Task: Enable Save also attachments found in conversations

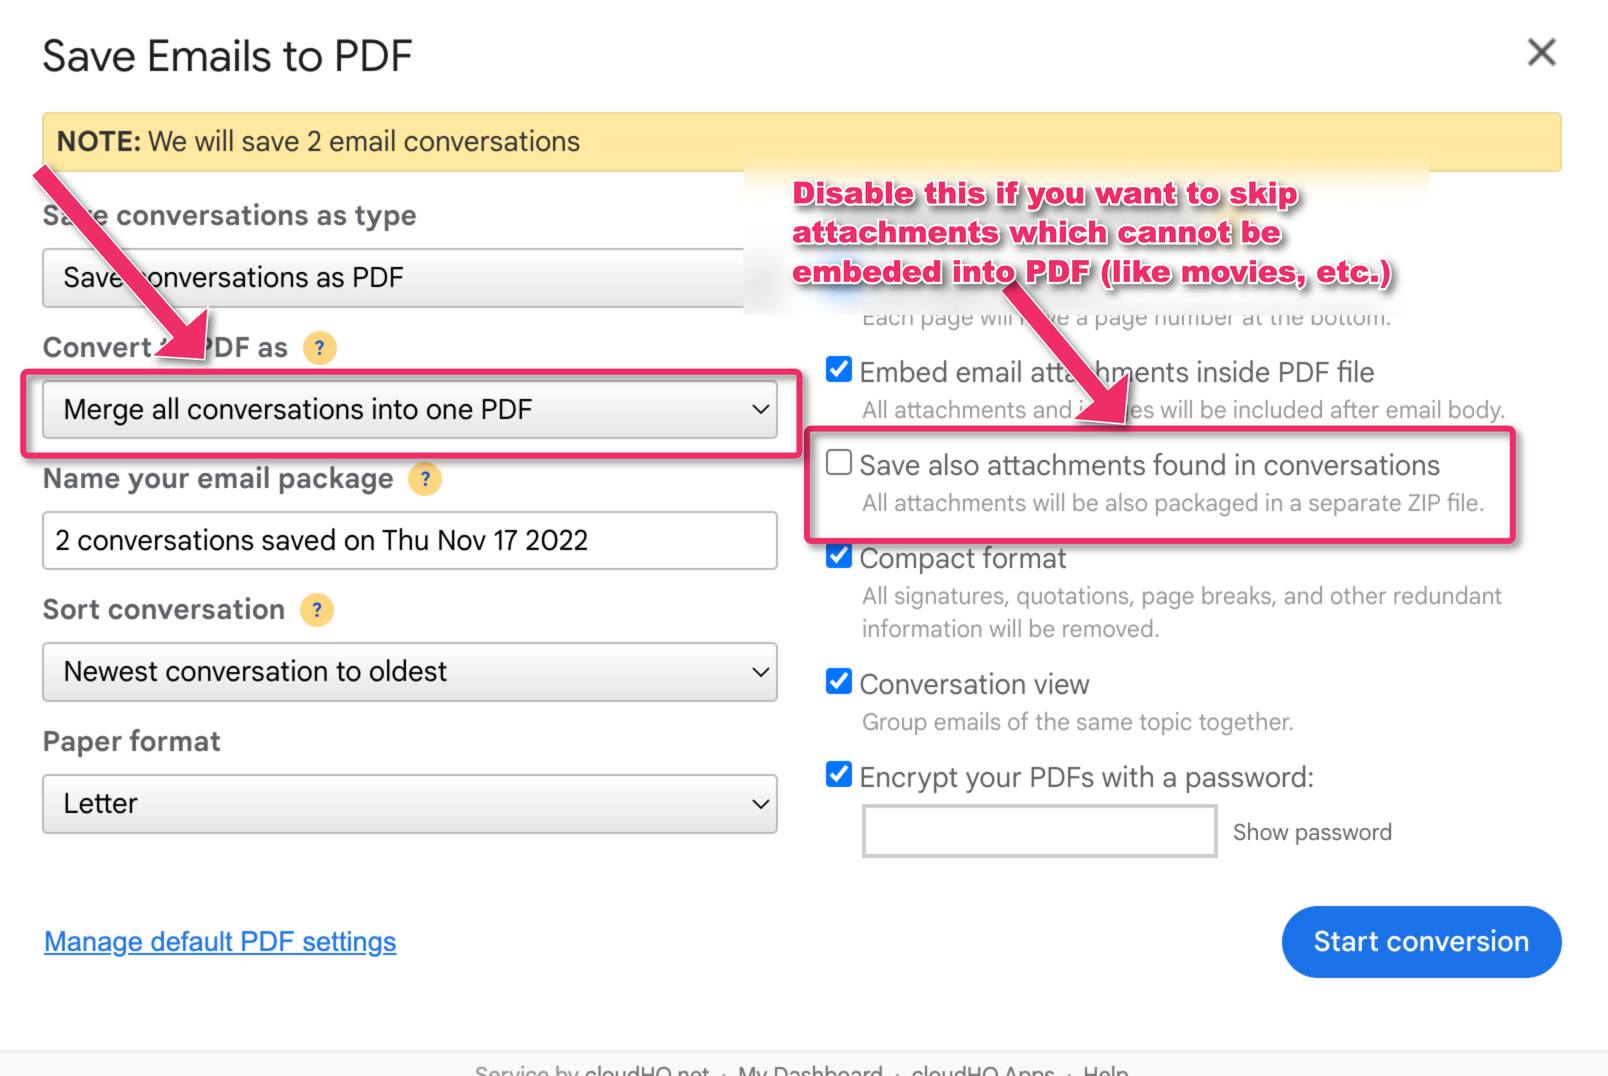Action: click(839, 462)
